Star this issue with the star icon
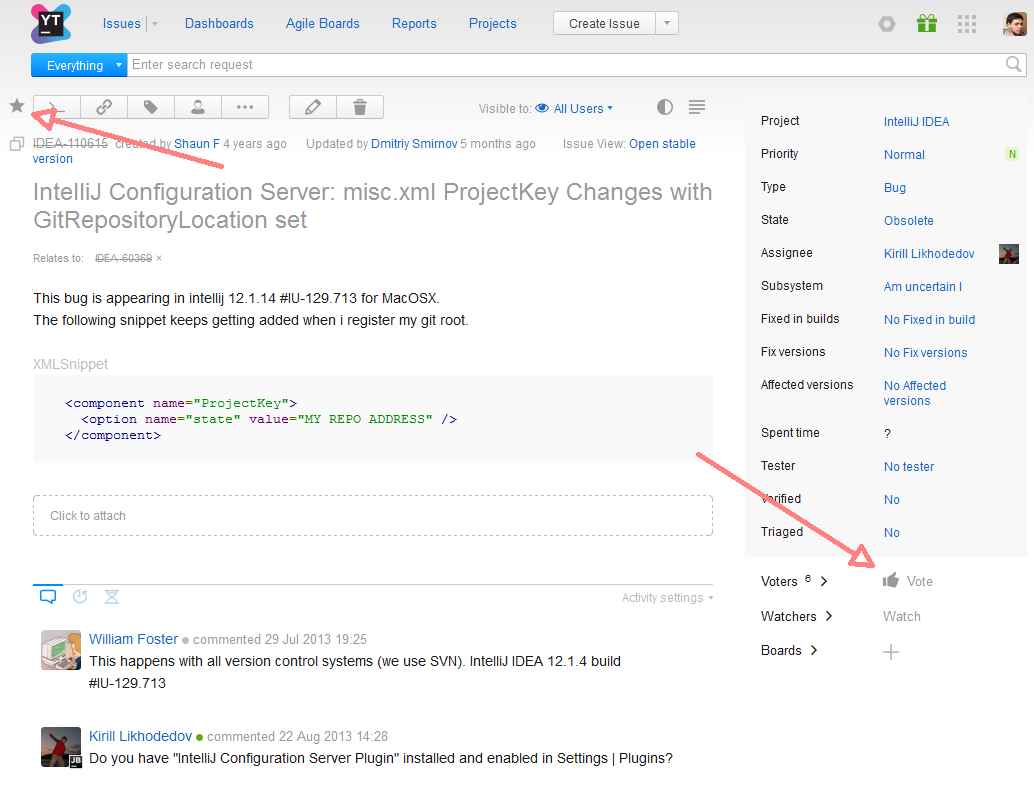 pyautogui.click(x=17, y=106)
